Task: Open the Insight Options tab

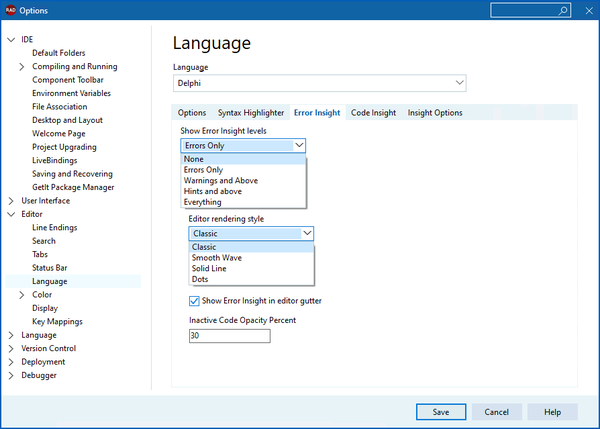Action: pos(435,113)
